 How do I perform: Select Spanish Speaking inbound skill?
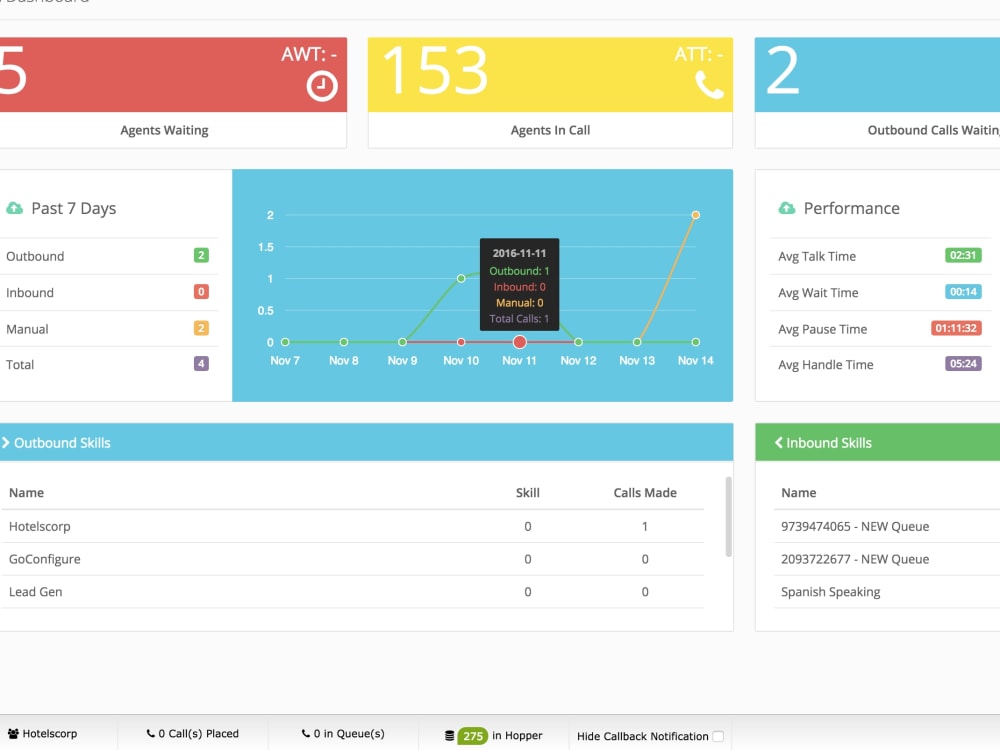coord(830,592)
